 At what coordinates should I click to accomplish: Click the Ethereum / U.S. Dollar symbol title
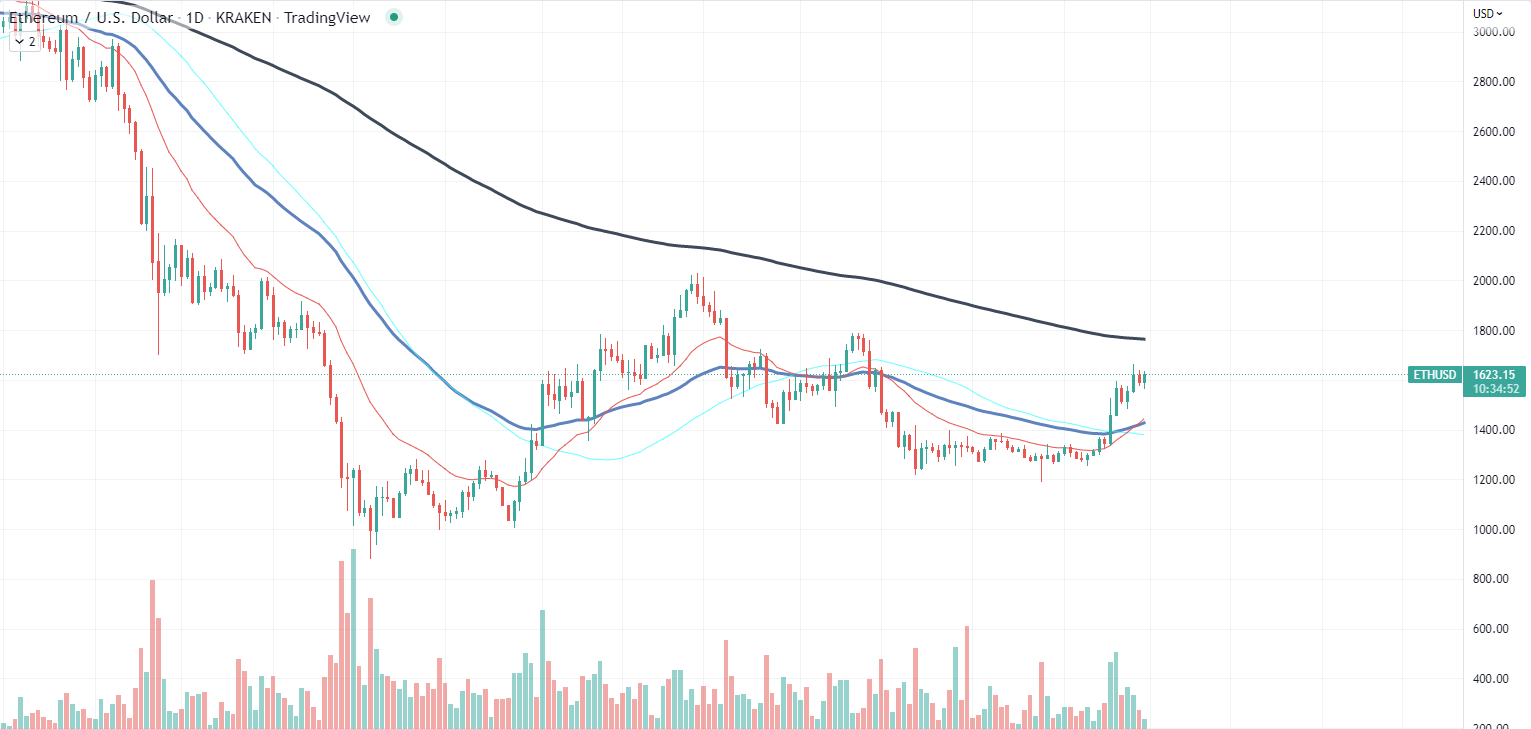pyautogui.click(x=85, y=17)
